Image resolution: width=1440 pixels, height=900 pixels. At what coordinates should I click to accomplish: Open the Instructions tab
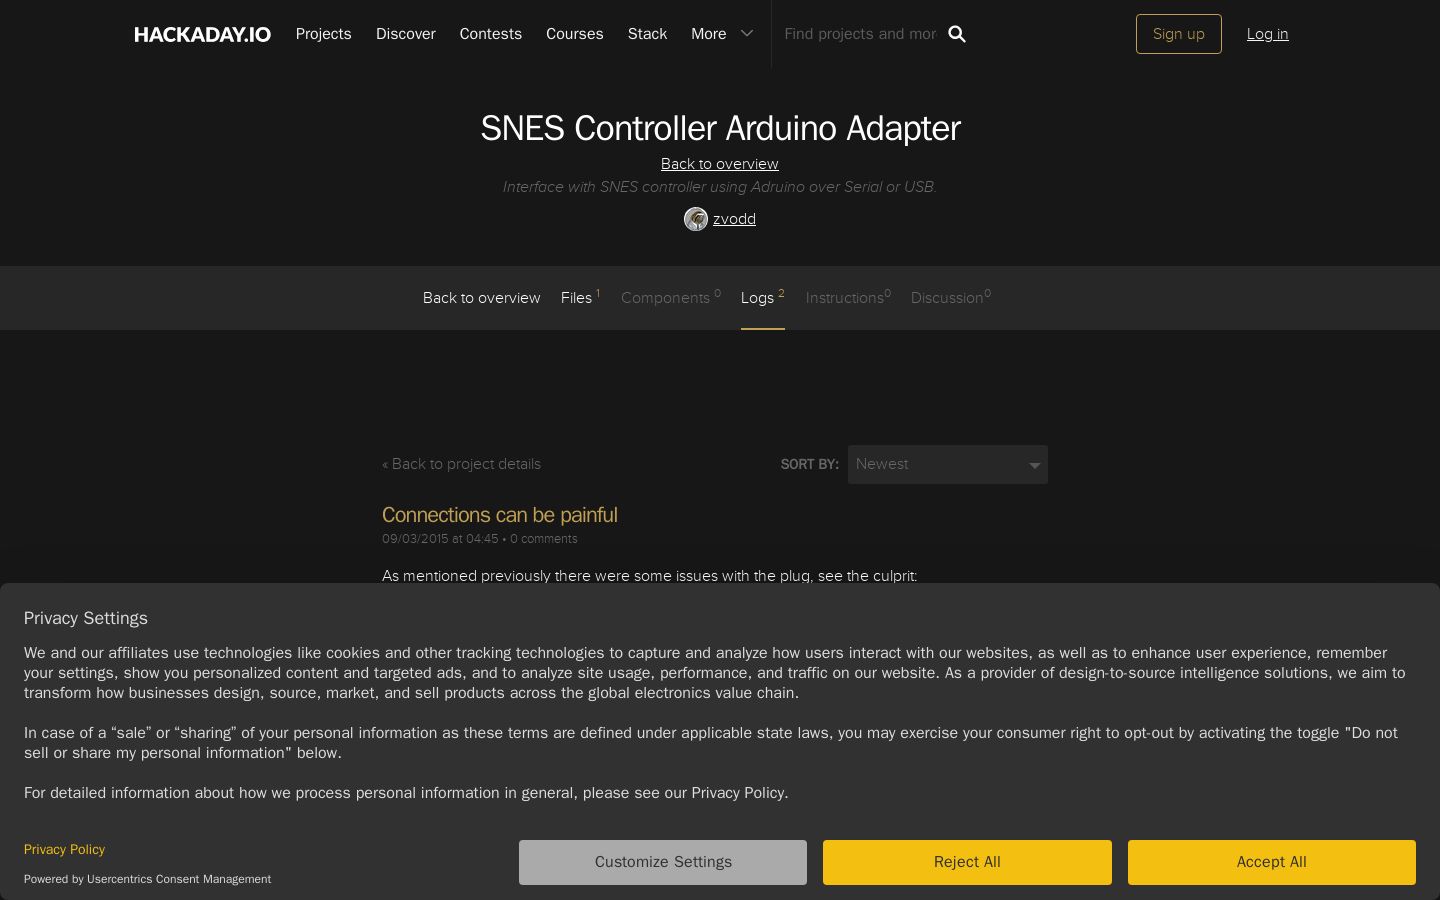click(x=848, y=298)
